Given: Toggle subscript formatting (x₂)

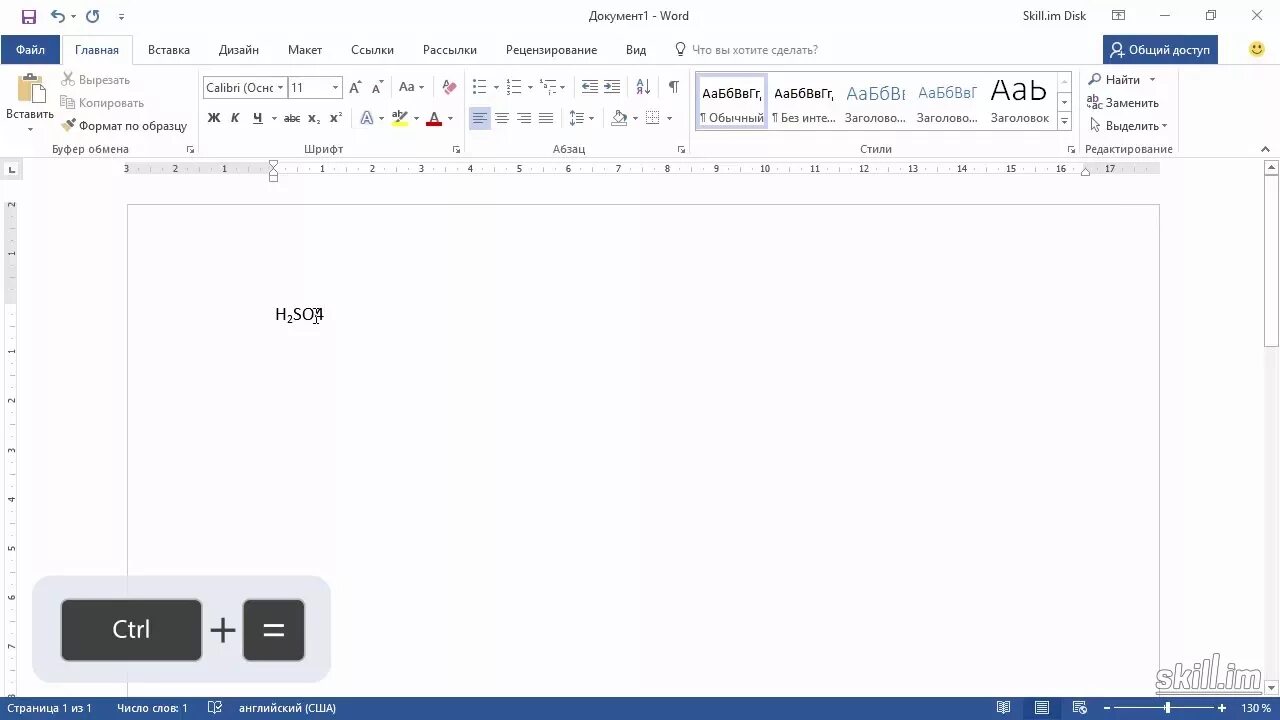Looking at the screenshot, I should tap(314, 118).
